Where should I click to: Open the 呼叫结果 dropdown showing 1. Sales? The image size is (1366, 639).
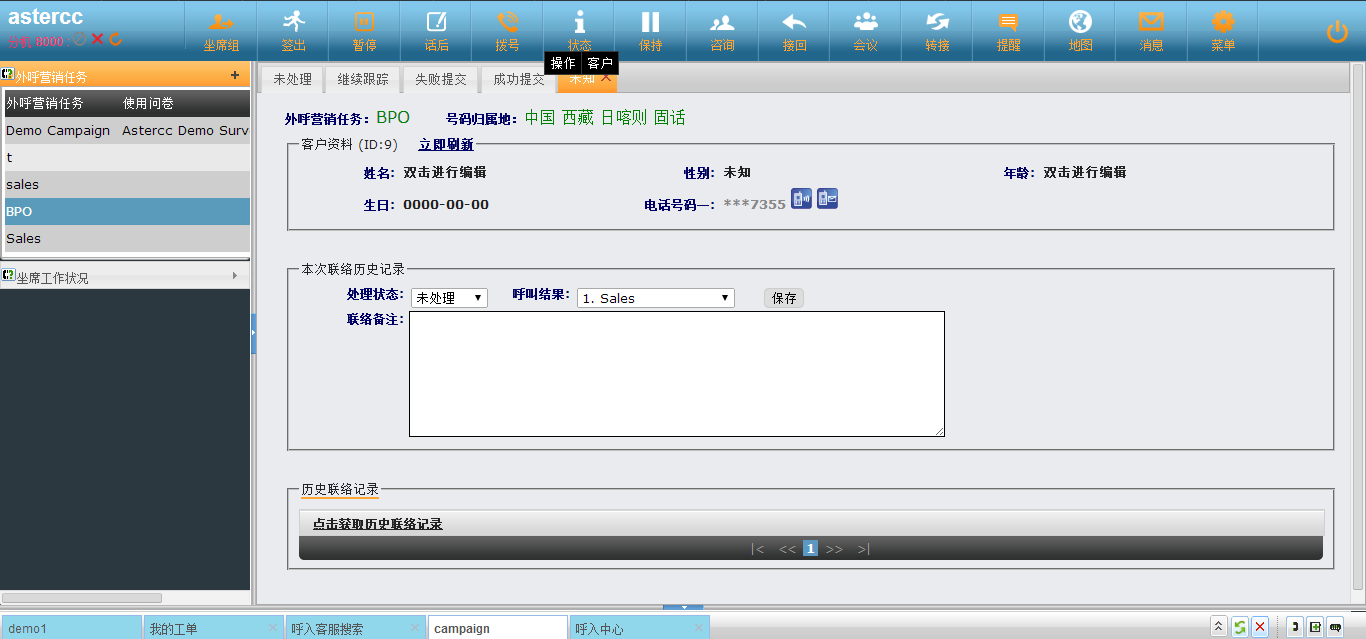pyautogui.click(x=655, y=298)
